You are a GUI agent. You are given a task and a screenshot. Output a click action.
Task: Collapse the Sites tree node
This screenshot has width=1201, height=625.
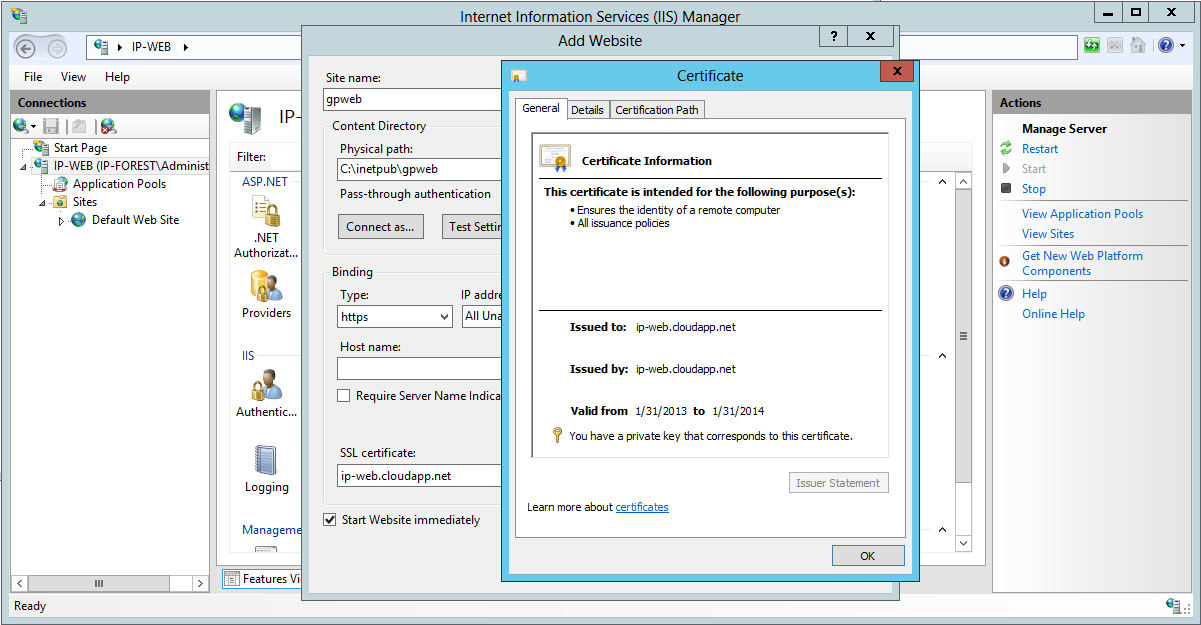coord(43,202)
